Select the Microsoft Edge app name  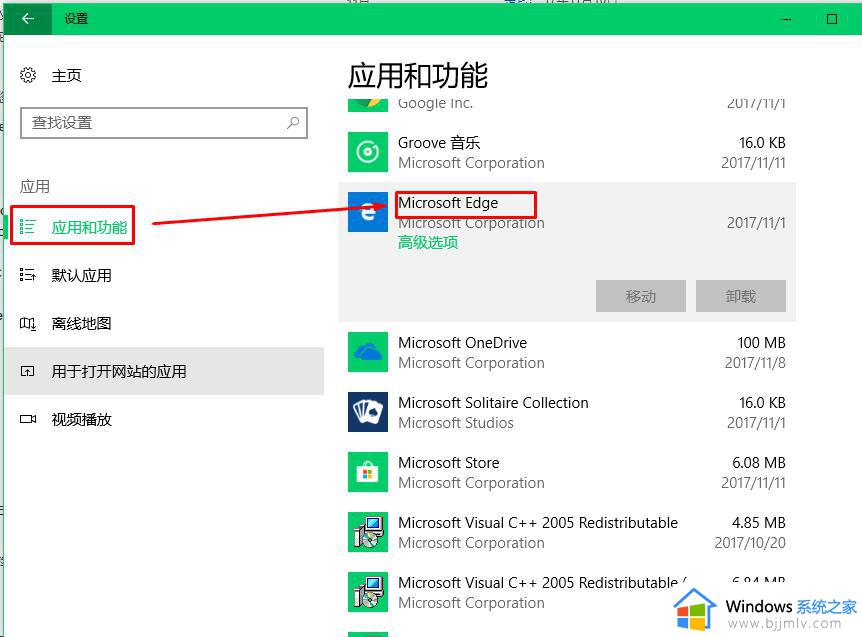click(x=448, y=203)
